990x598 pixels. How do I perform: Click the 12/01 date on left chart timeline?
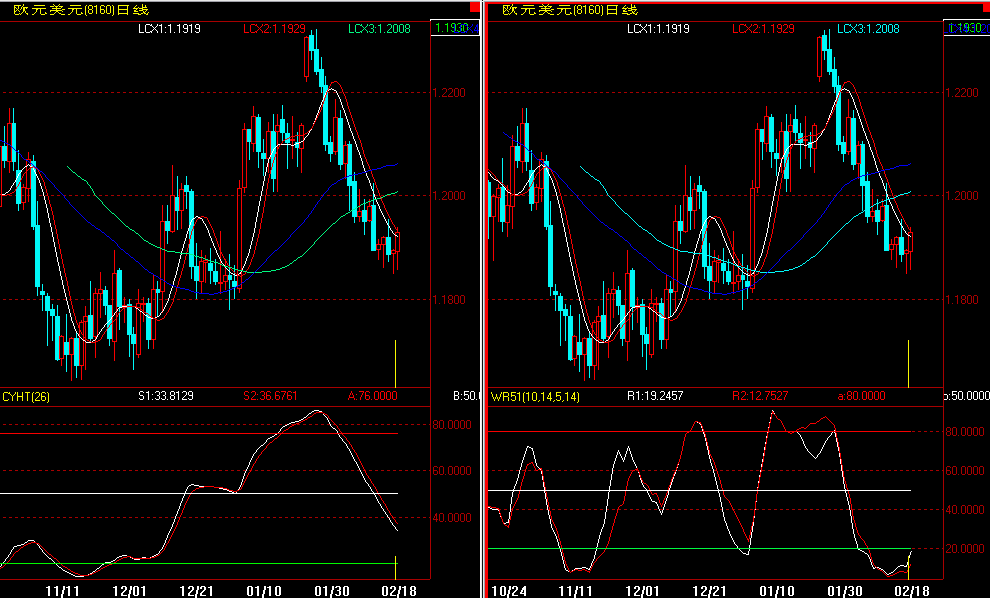(x=129, y=591)
